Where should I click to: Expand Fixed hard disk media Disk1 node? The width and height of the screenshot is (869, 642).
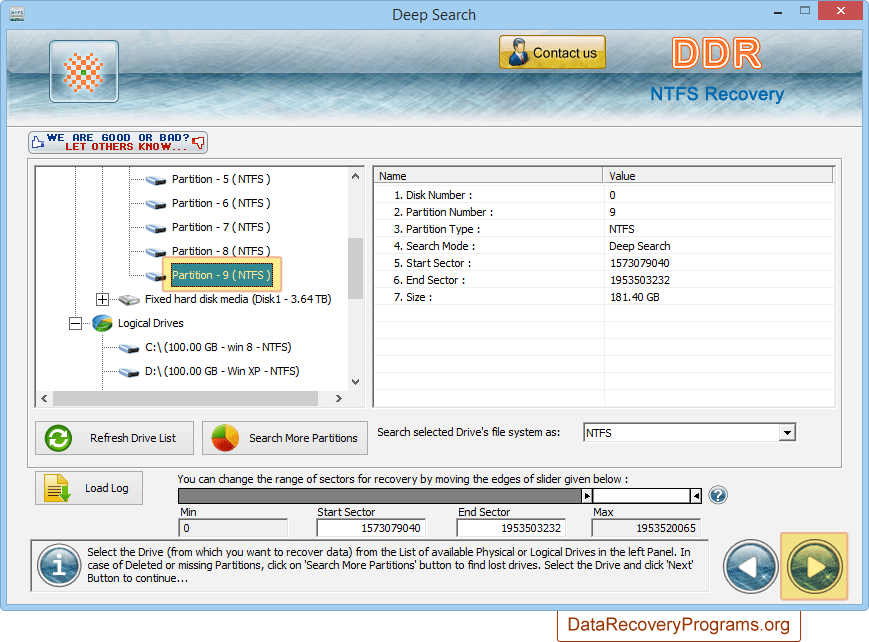click(x=102, y=299)
